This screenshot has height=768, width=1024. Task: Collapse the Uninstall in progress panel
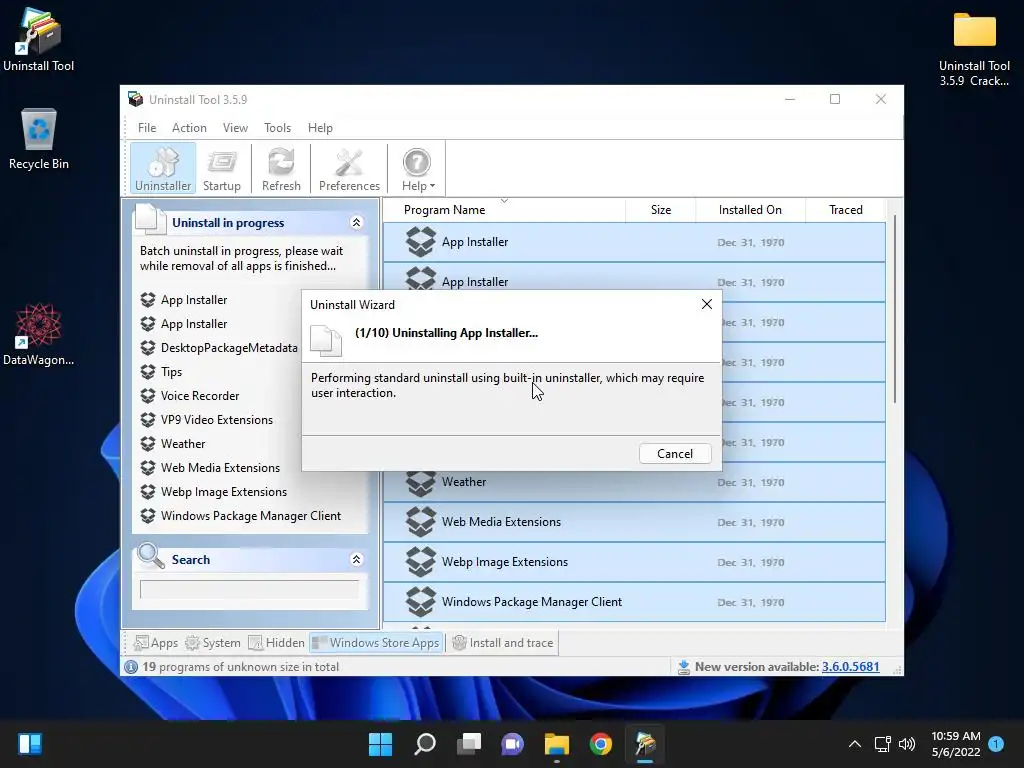(x=357, y=223)
